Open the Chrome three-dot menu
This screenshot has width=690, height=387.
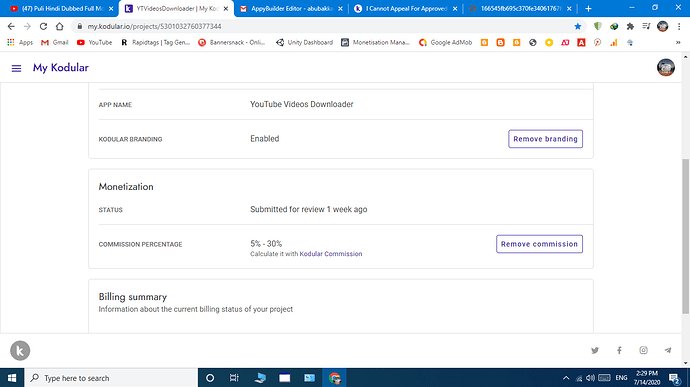(x=679, y=26)
